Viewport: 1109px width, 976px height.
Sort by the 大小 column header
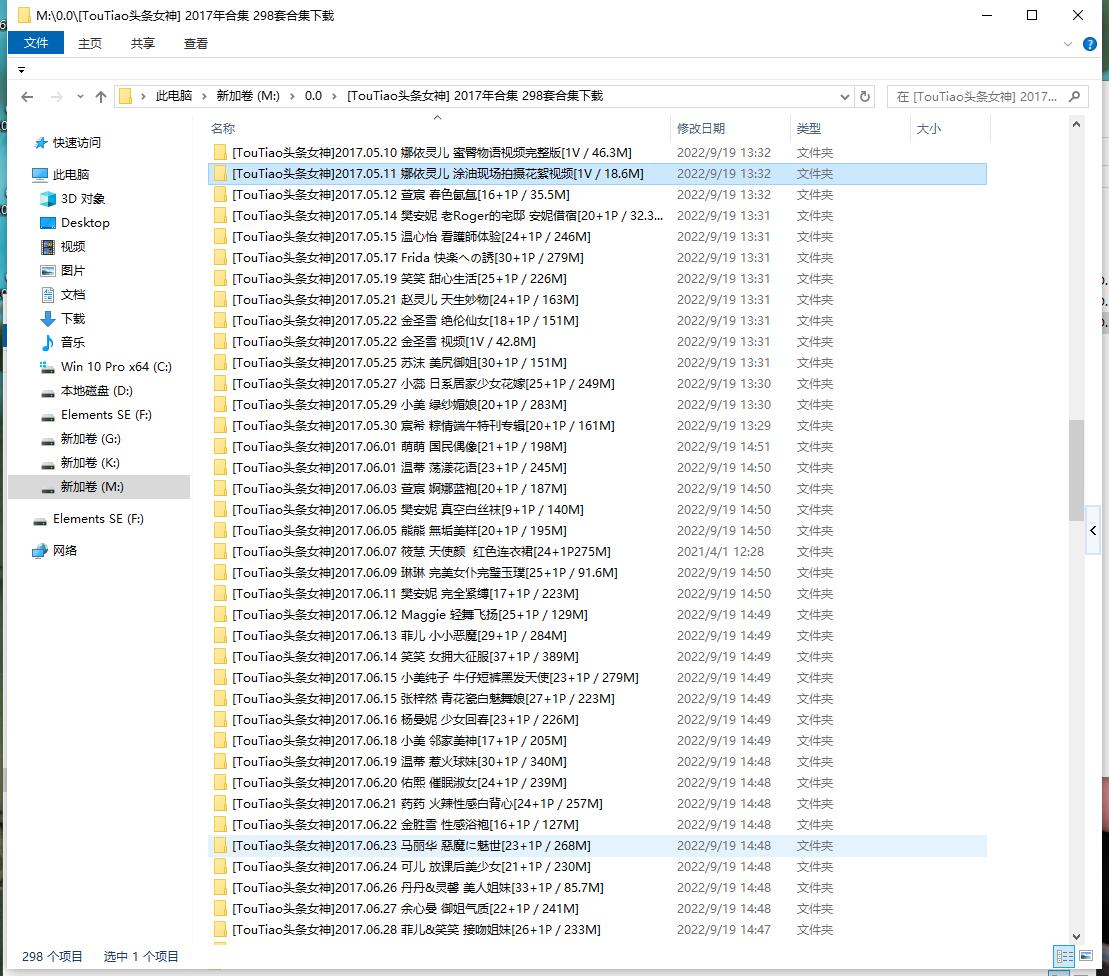(929, 129)
